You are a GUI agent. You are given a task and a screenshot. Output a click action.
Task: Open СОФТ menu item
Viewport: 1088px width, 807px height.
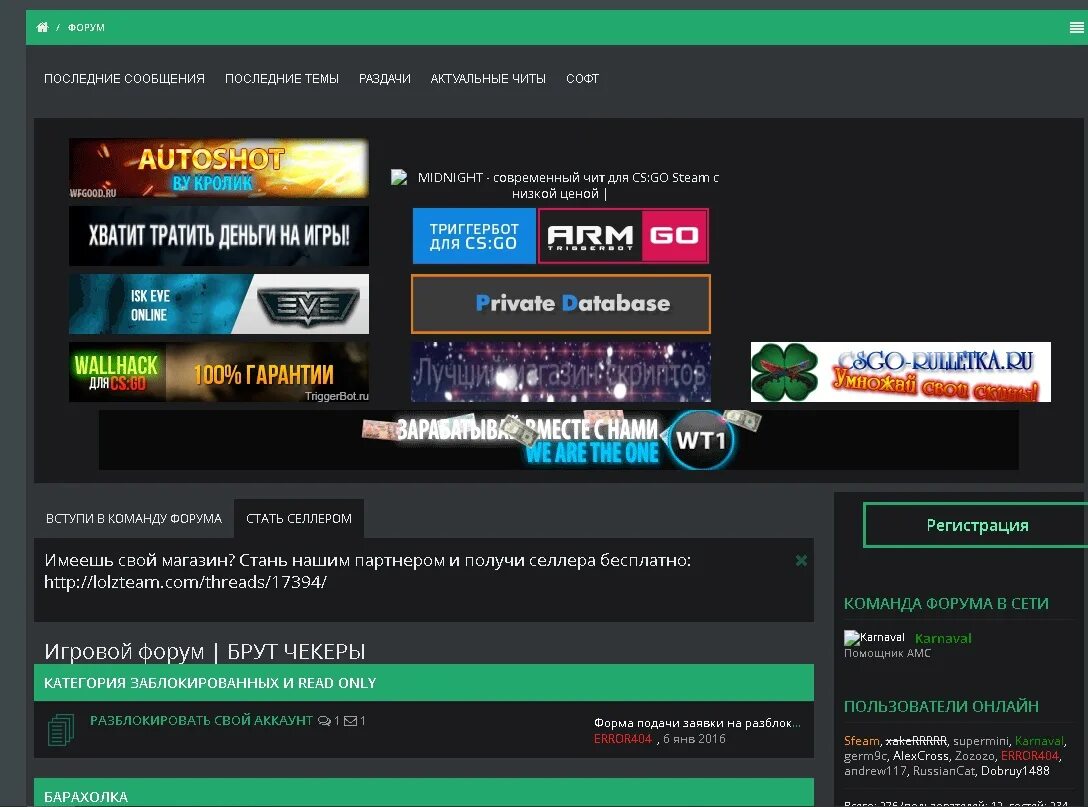pyautogui.click(x=582, y=78)
